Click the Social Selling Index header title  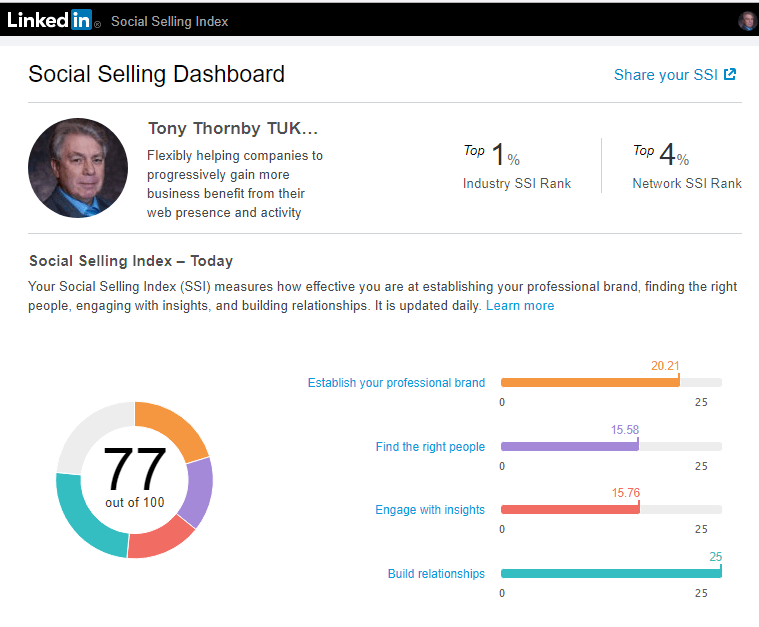point(170,21)
